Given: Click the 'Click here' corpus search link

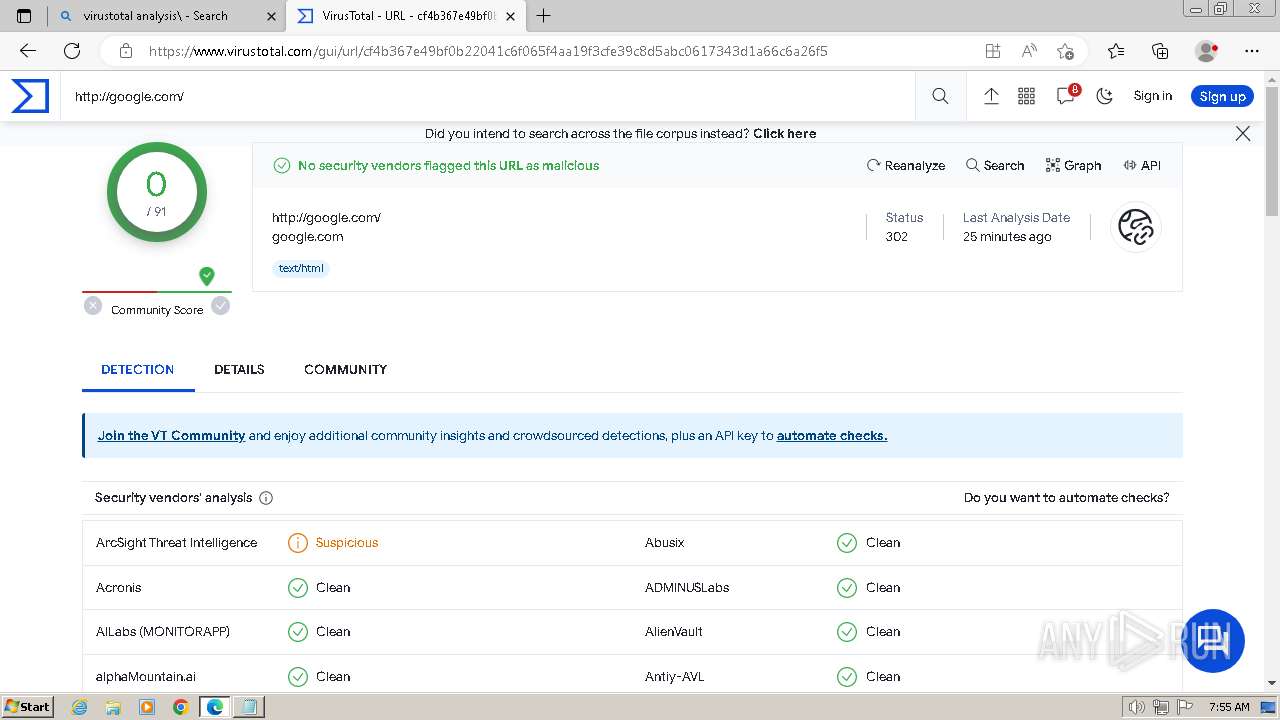Looking at the screenshot, I should pos(784,133).
